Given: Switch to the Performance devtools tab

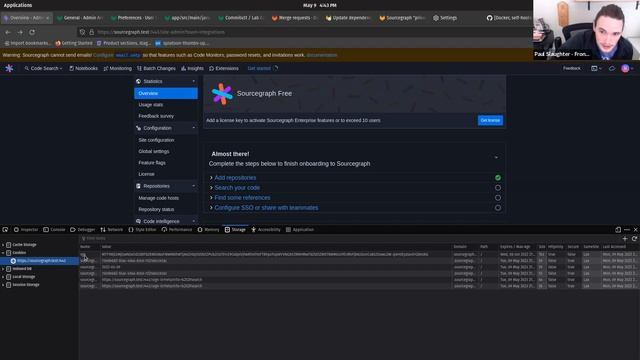Looking at the screenshot, I should click(177, 230).
